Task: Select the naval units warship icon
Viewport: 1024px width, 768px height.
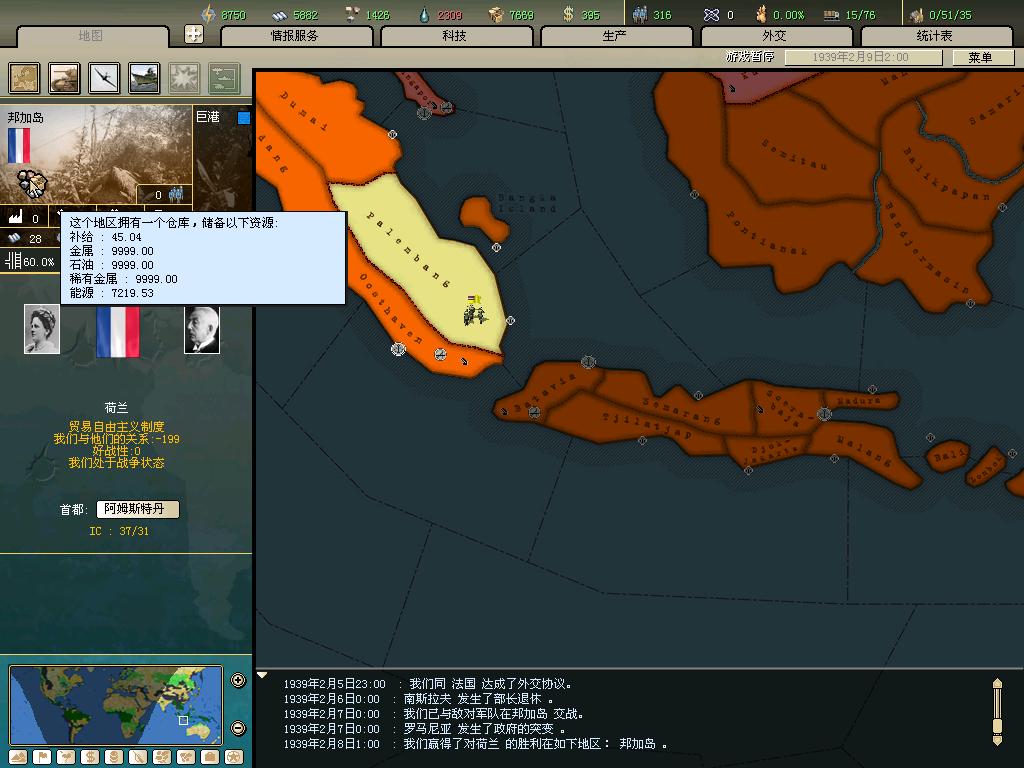Action: pos(144,78)
